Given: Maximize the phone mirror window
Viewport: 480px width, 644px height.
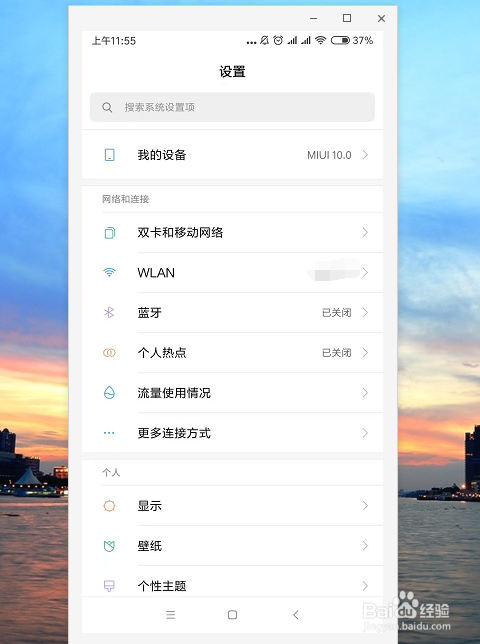Looking at the screenshot, I should coord(347,18).
